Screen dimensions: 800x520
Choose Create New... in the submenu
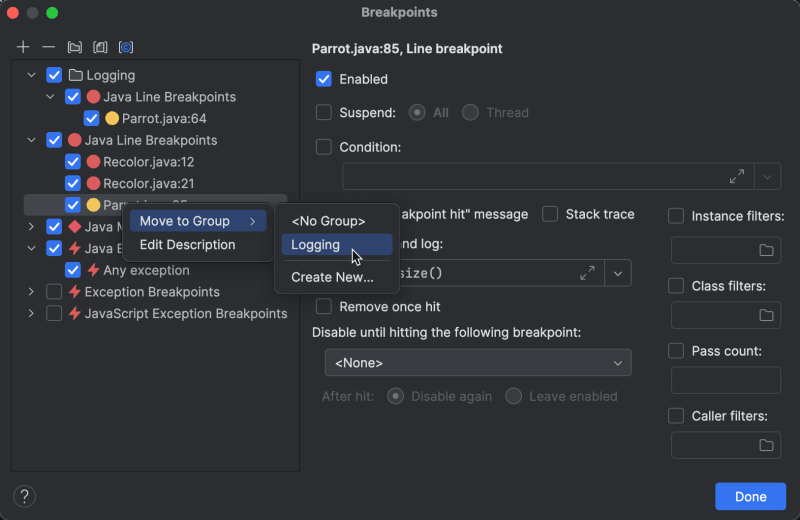(x=332, y=277)
